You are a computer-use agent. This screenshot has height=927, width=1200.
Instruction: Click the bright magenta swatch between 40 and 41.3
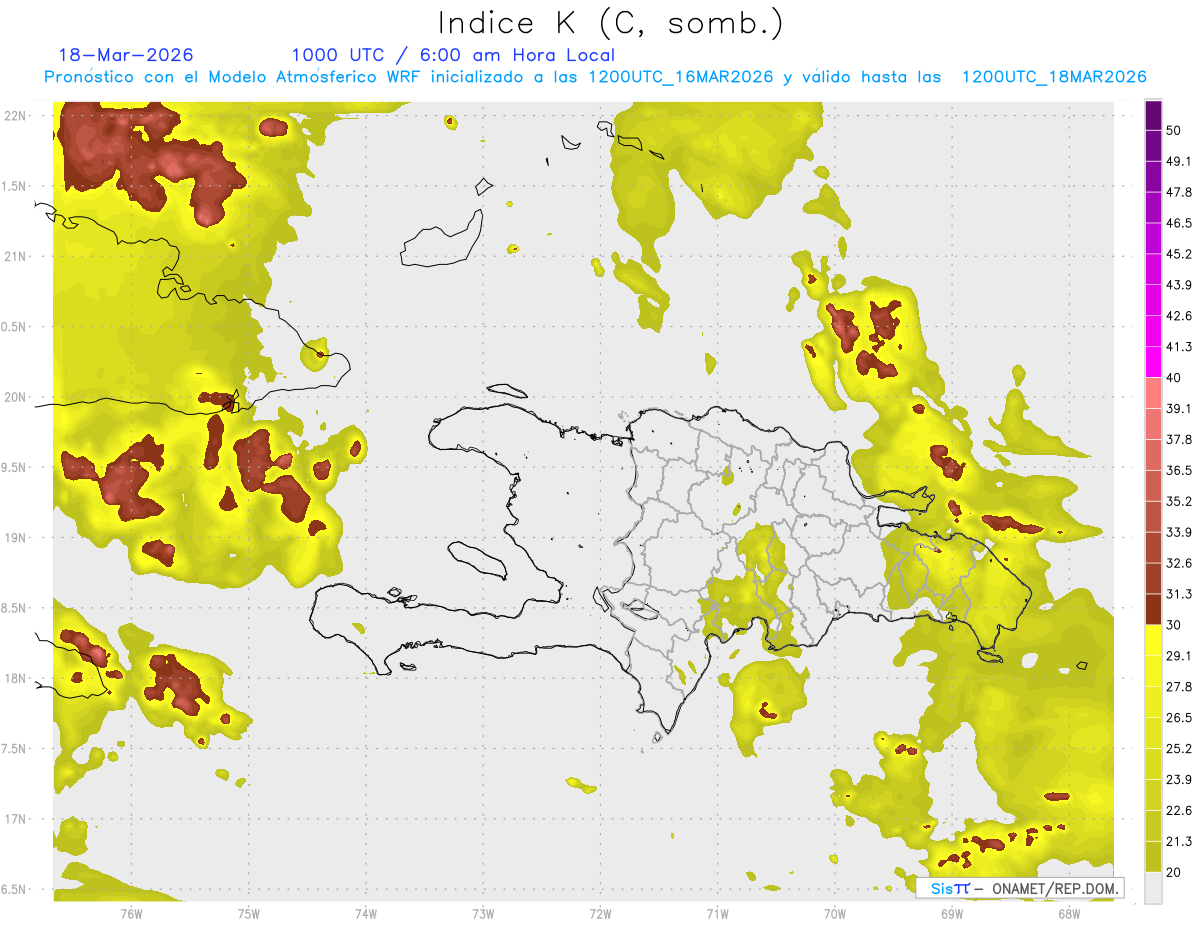[x=1153, y=362]
